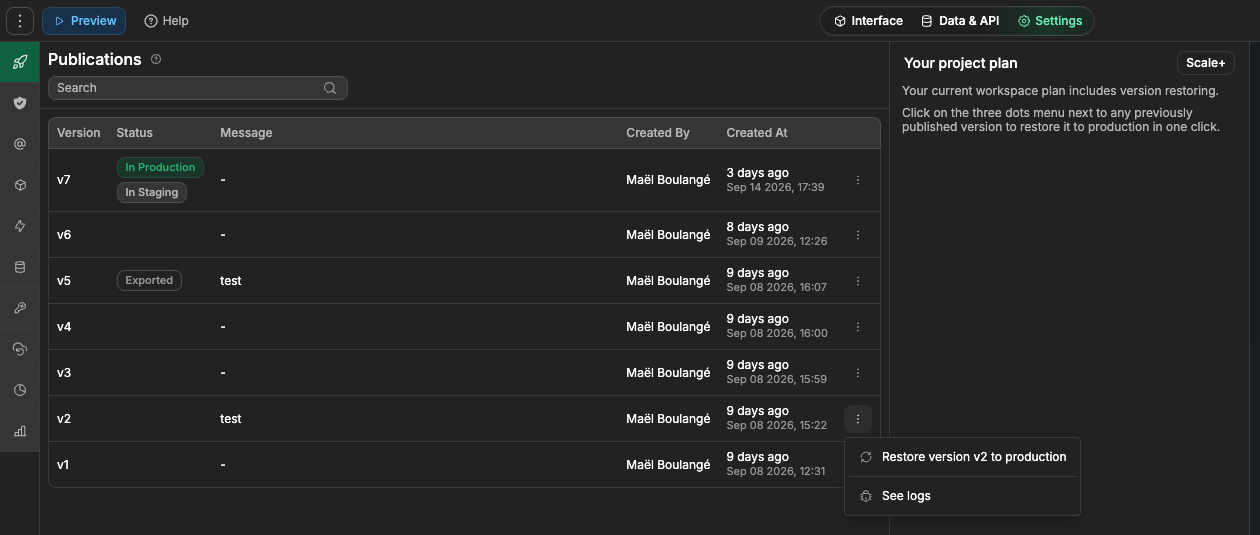Open Help in the top bar
This screenshot has width=1260, height=535.
pyautogui.click(x=166, y=21)
